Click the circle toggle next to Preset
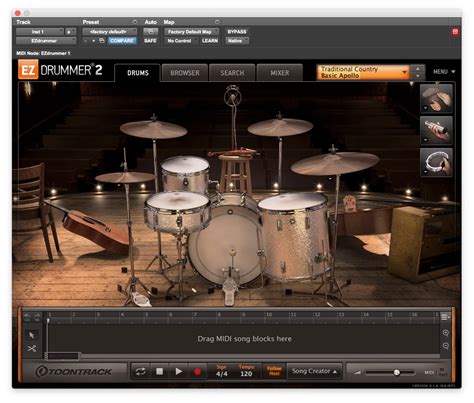Viewport: 474px width, 403px height. click(x=135, y=22)
